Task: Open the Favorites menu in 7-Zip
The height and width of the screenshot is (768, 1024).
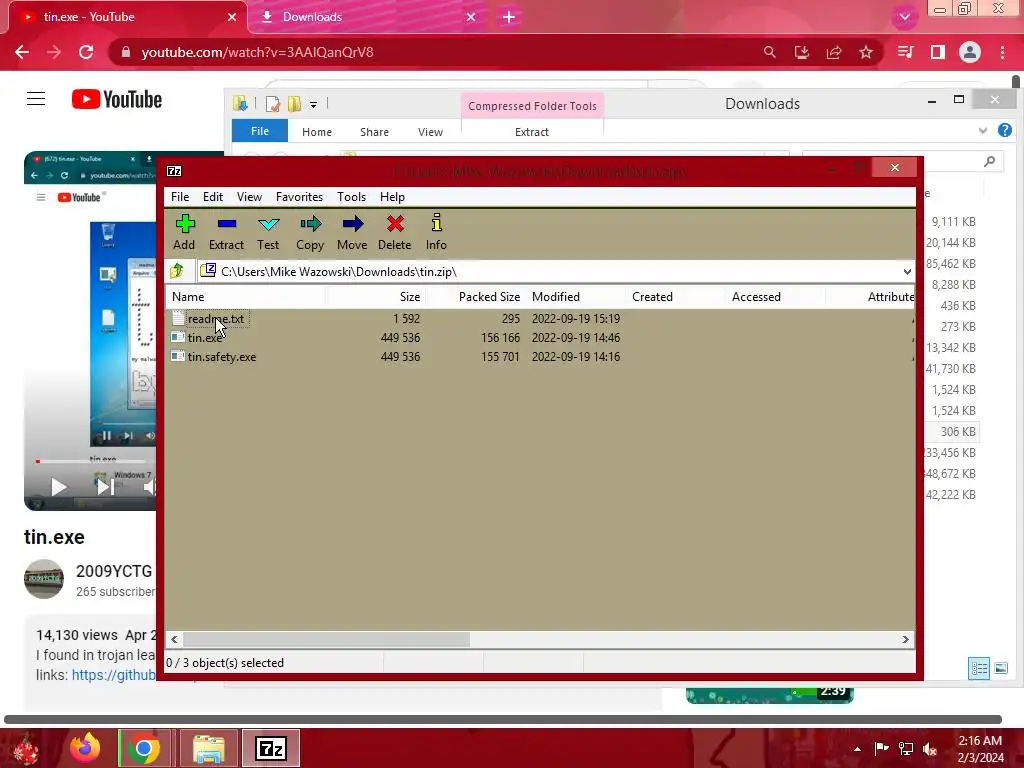Action: (299, 197)
